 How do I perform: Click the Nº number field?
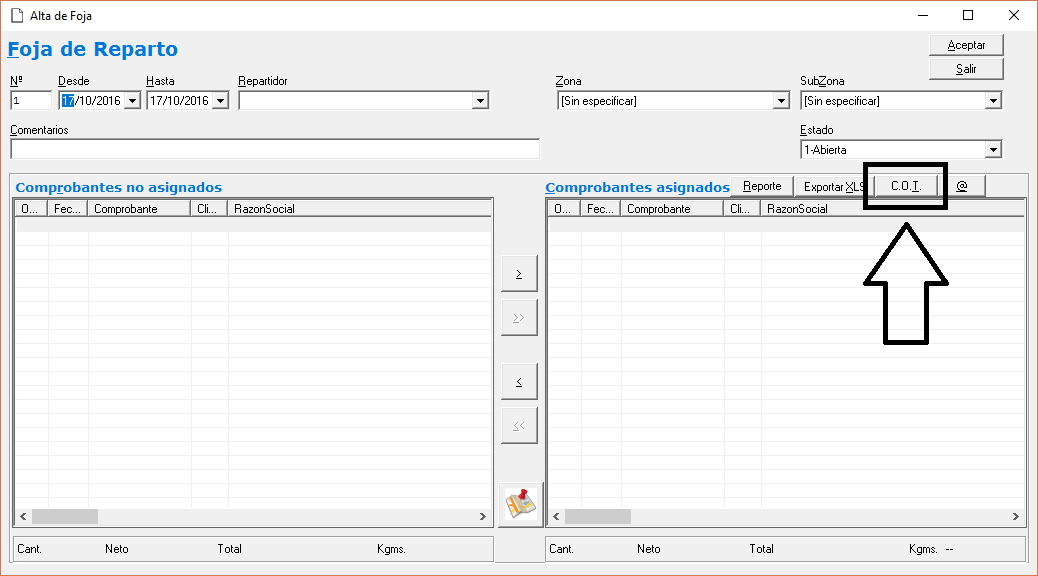pos(30,101)
